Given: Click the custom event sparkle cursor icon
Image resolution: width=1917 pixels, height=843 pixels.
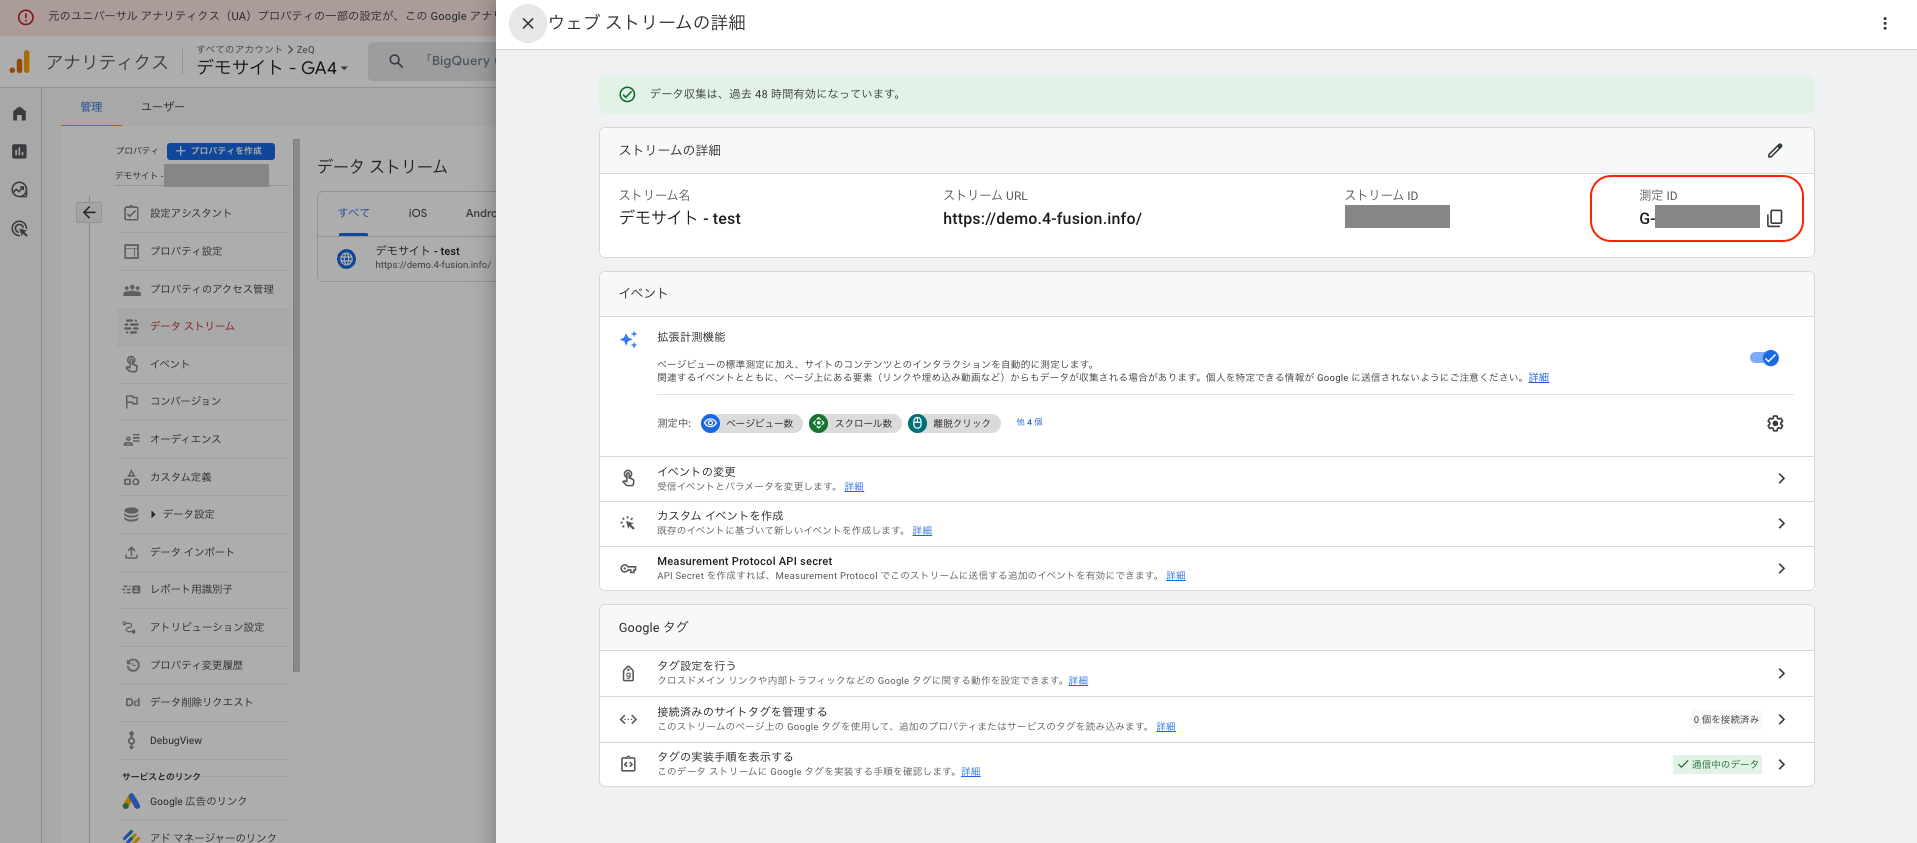Looking at the screenshot, I should 628,523.
